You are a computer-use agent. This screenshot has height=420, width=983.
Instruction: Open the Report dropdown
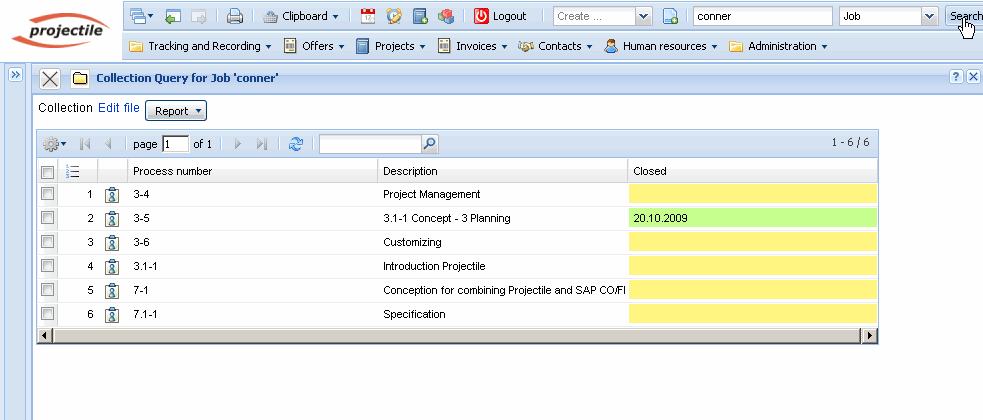176,111
